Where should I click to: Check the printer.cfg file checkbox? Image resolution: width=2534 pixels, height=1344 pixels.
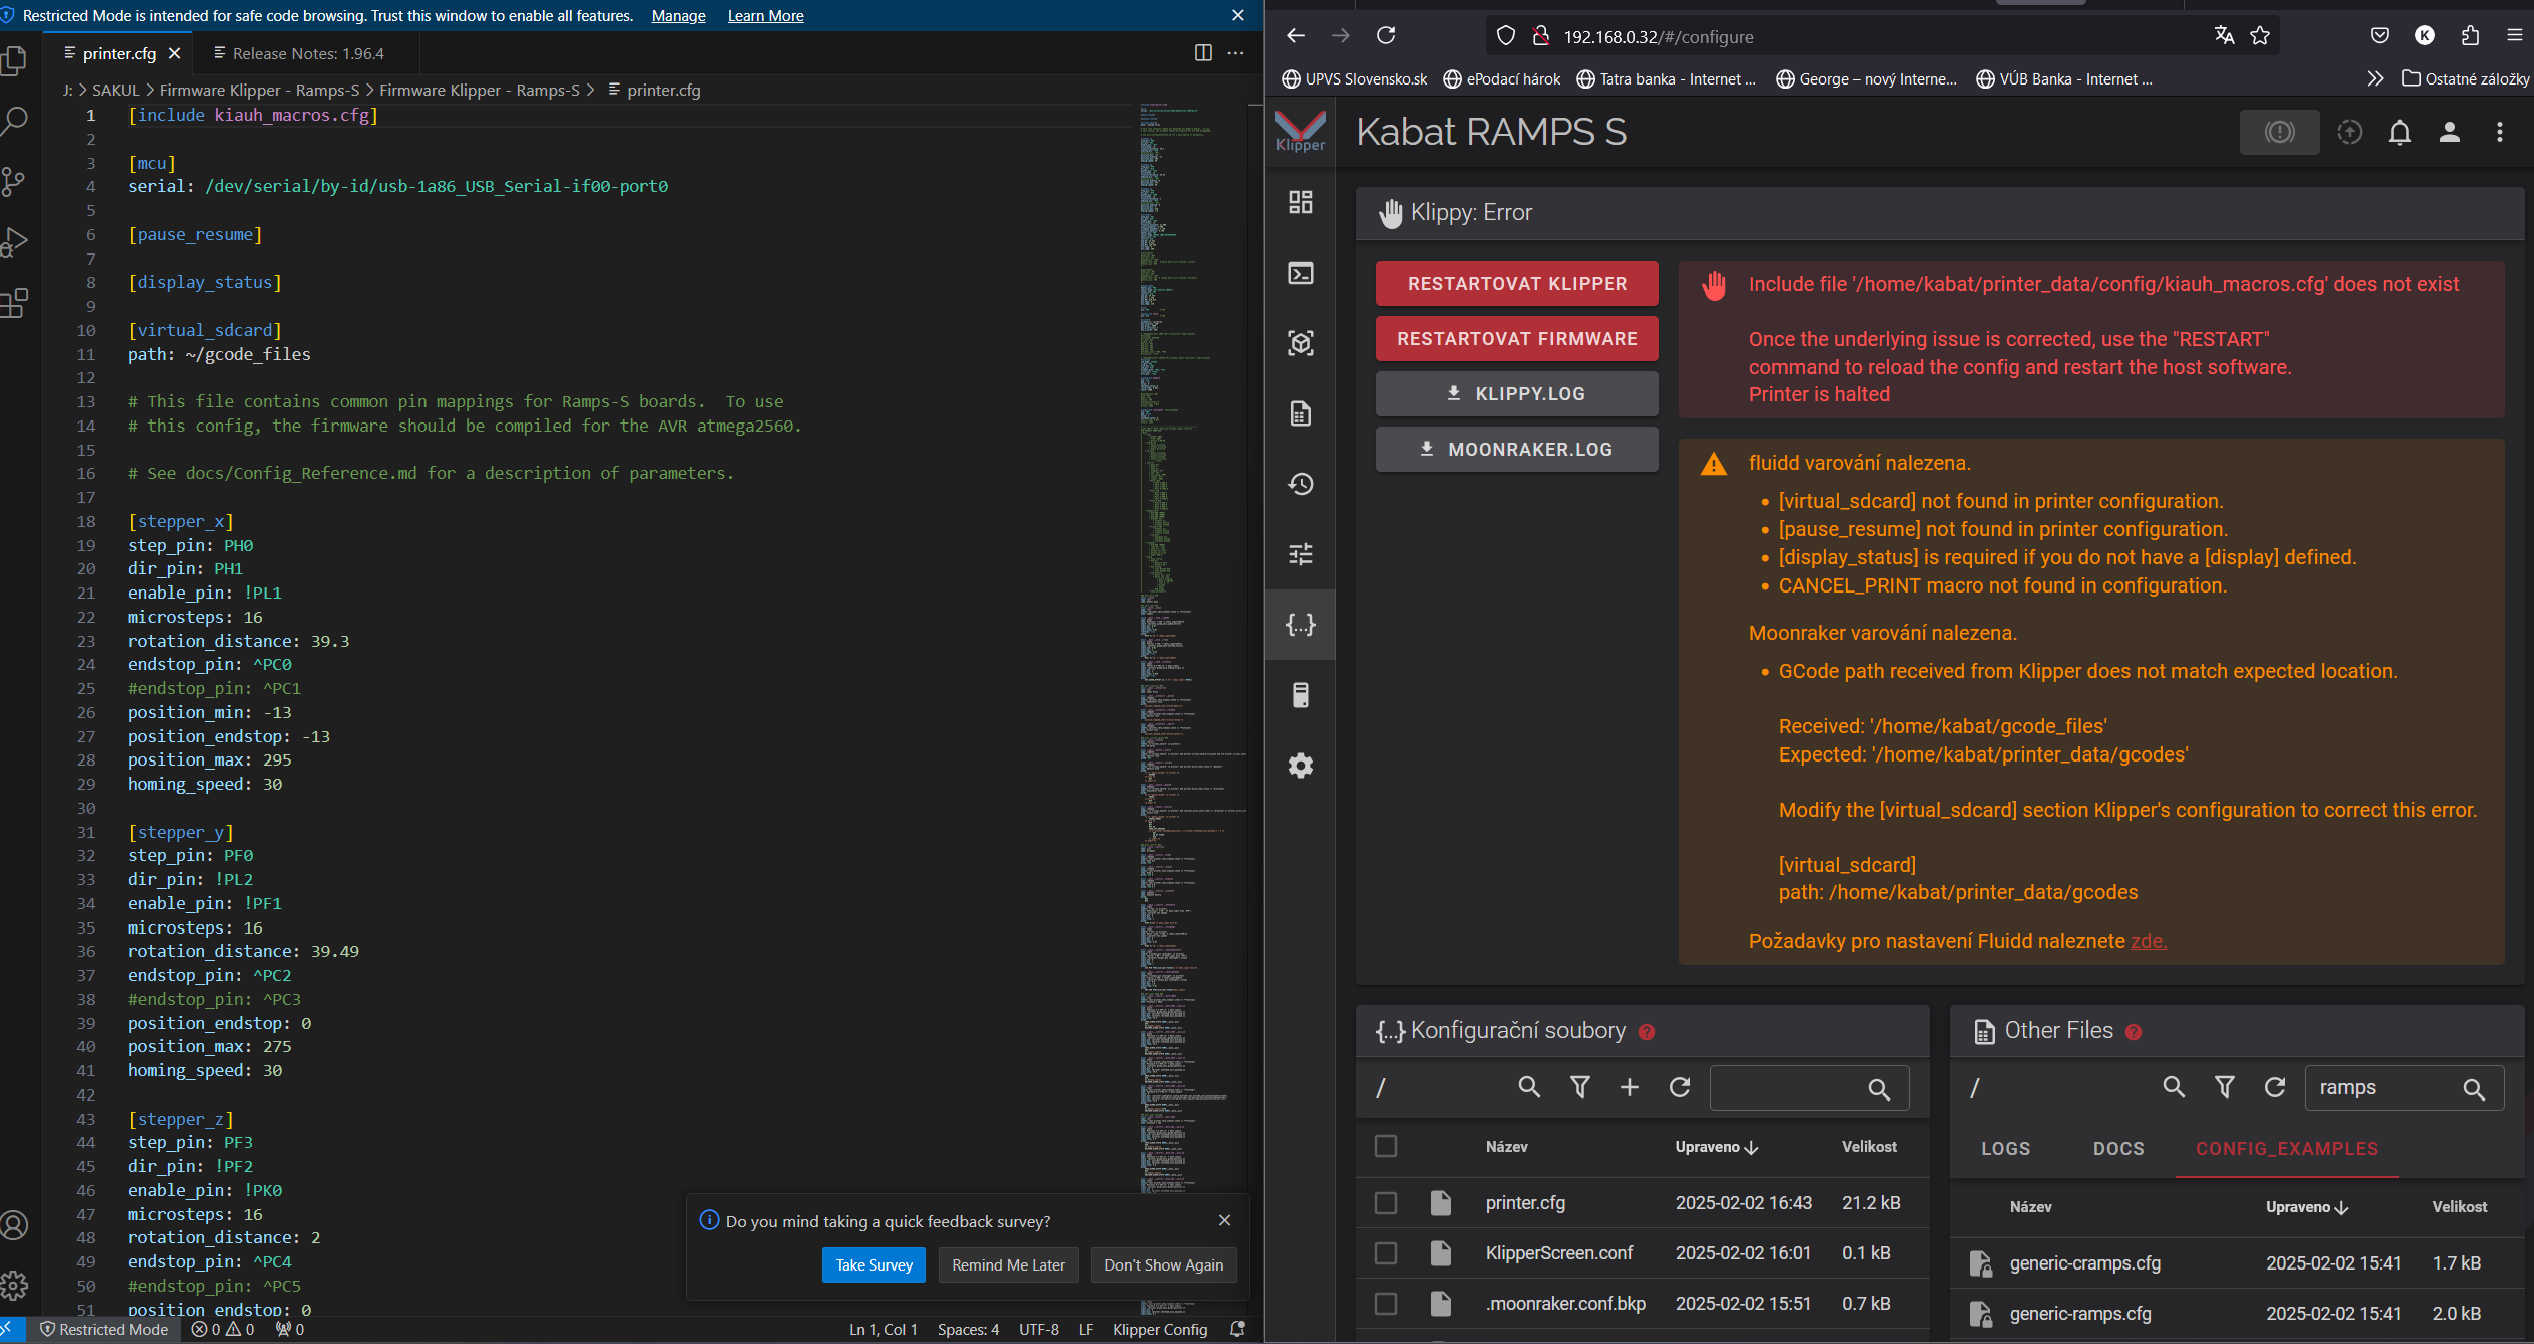[1385, 1203]
